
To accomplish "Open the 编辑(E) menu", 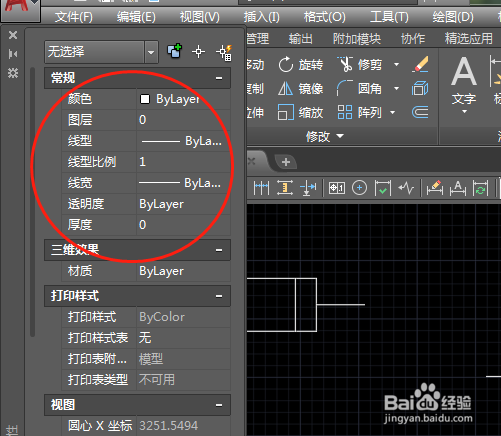I will pyautogui.click(x=136, y=17).
